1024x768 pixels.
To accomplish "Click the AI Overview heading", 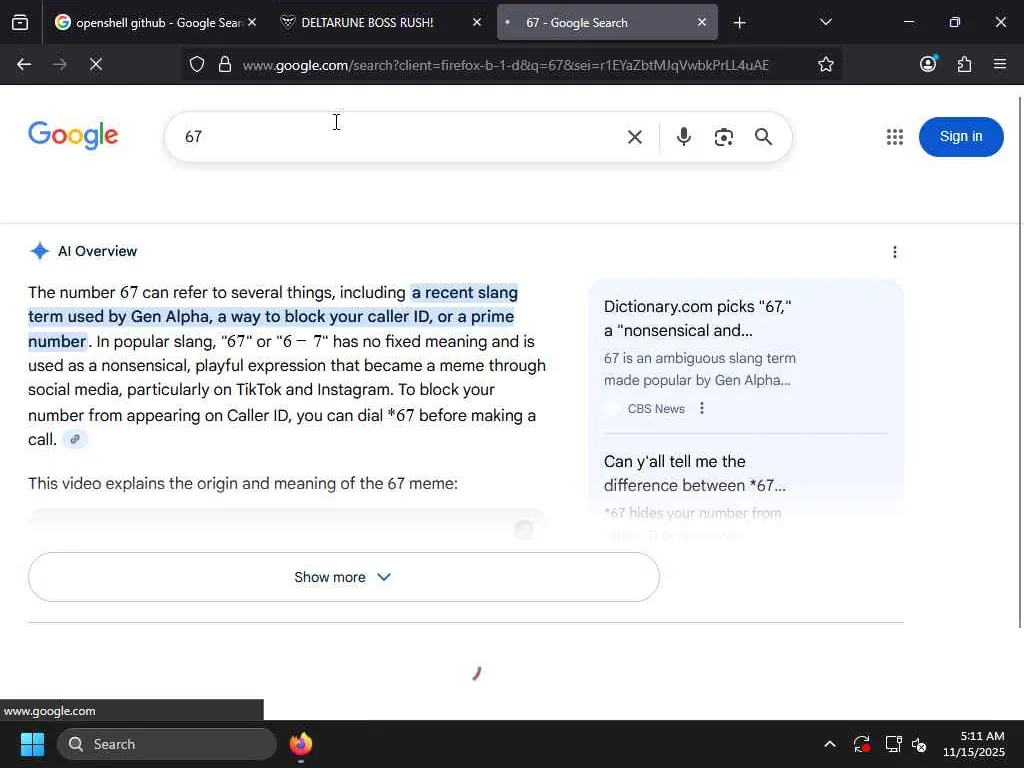I will (x=97, y=251).
